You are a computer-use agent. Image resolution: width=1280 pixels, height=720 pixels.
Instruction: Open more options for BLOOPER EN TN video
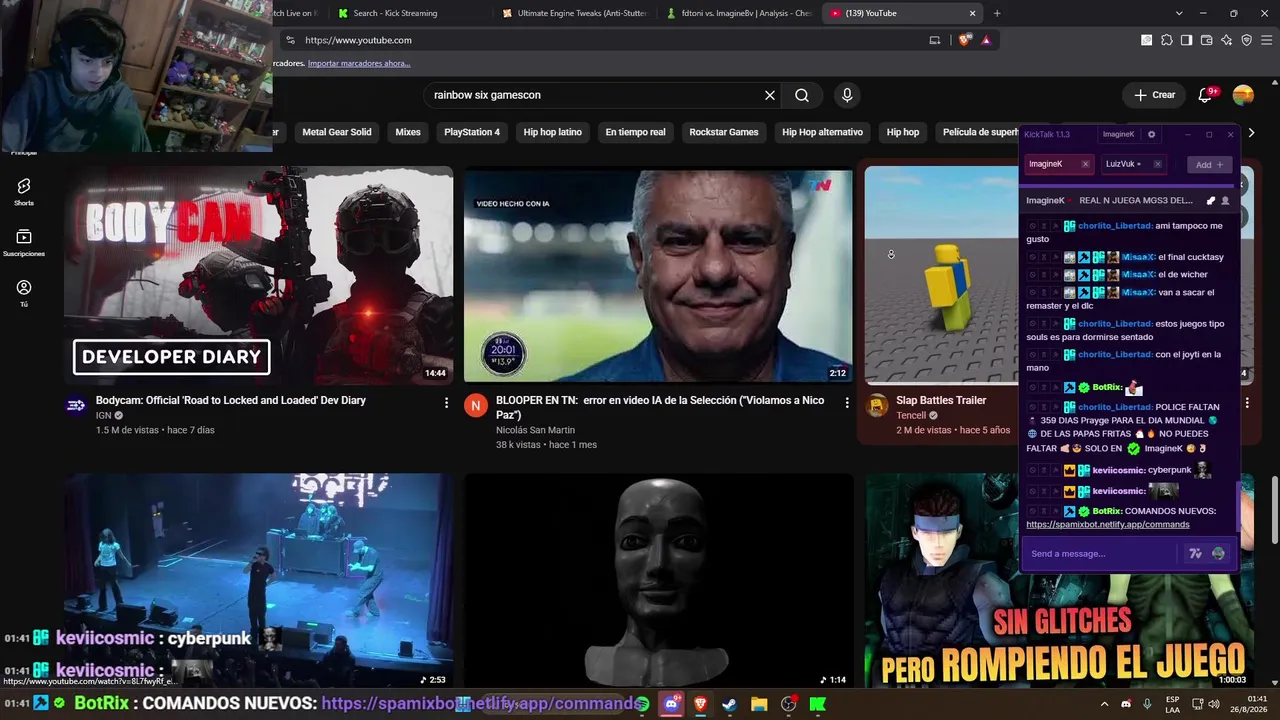[847, 402]
